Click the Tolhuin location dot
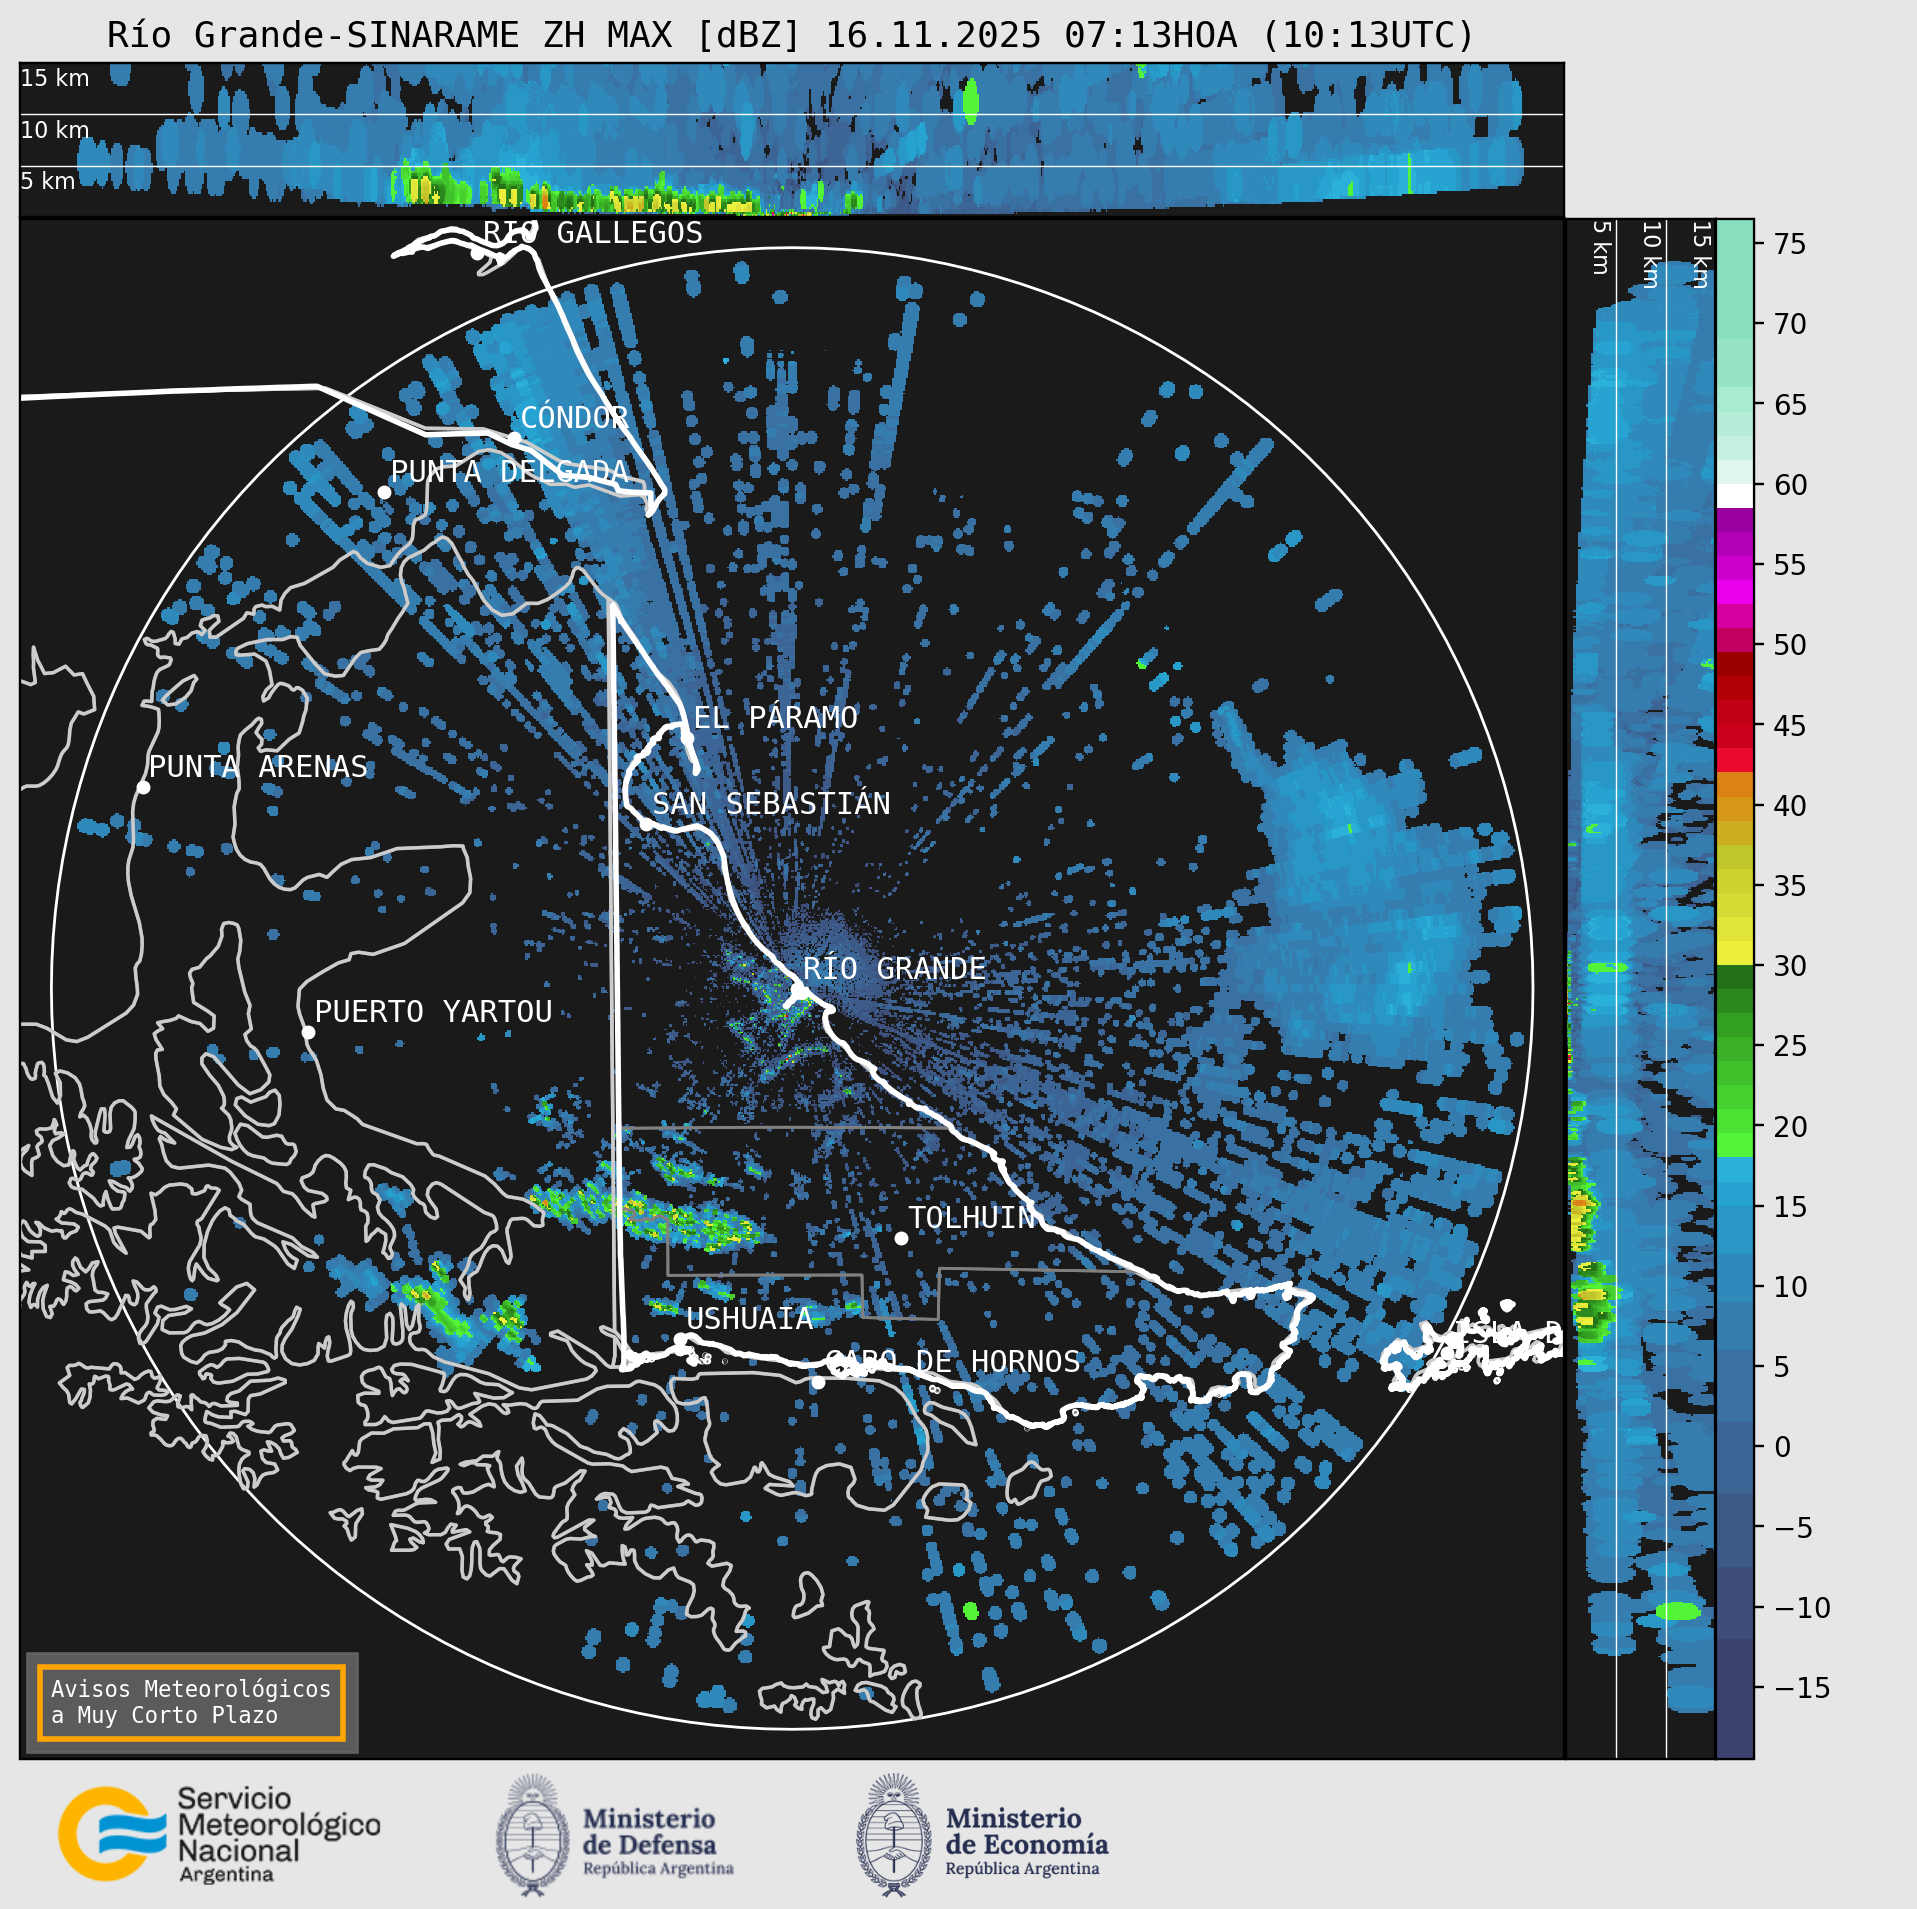Screen dimensions: 1917x1909 click(x=901, y=1238)
